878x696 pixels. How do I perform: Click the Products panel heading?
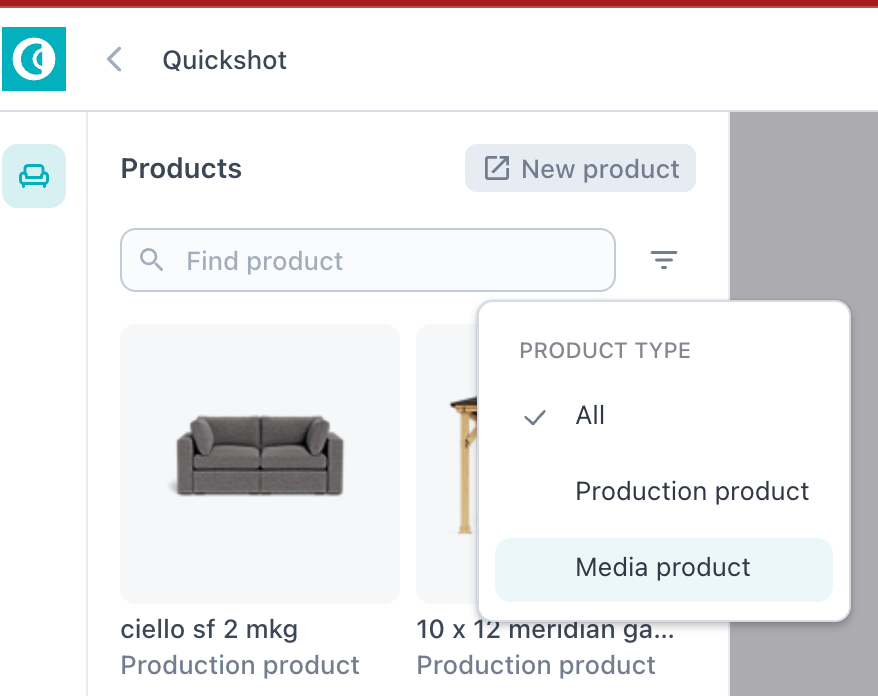click(x=181, y=168)
